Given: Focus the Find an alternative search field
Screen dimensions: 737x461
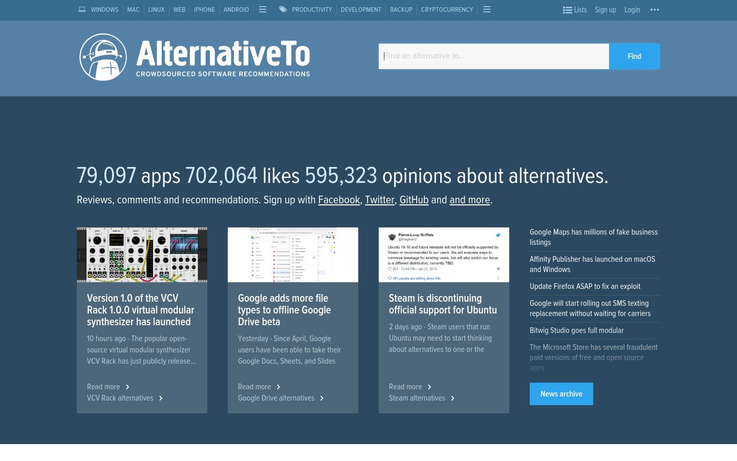Looking at the screenshot, I should point(494,56).
